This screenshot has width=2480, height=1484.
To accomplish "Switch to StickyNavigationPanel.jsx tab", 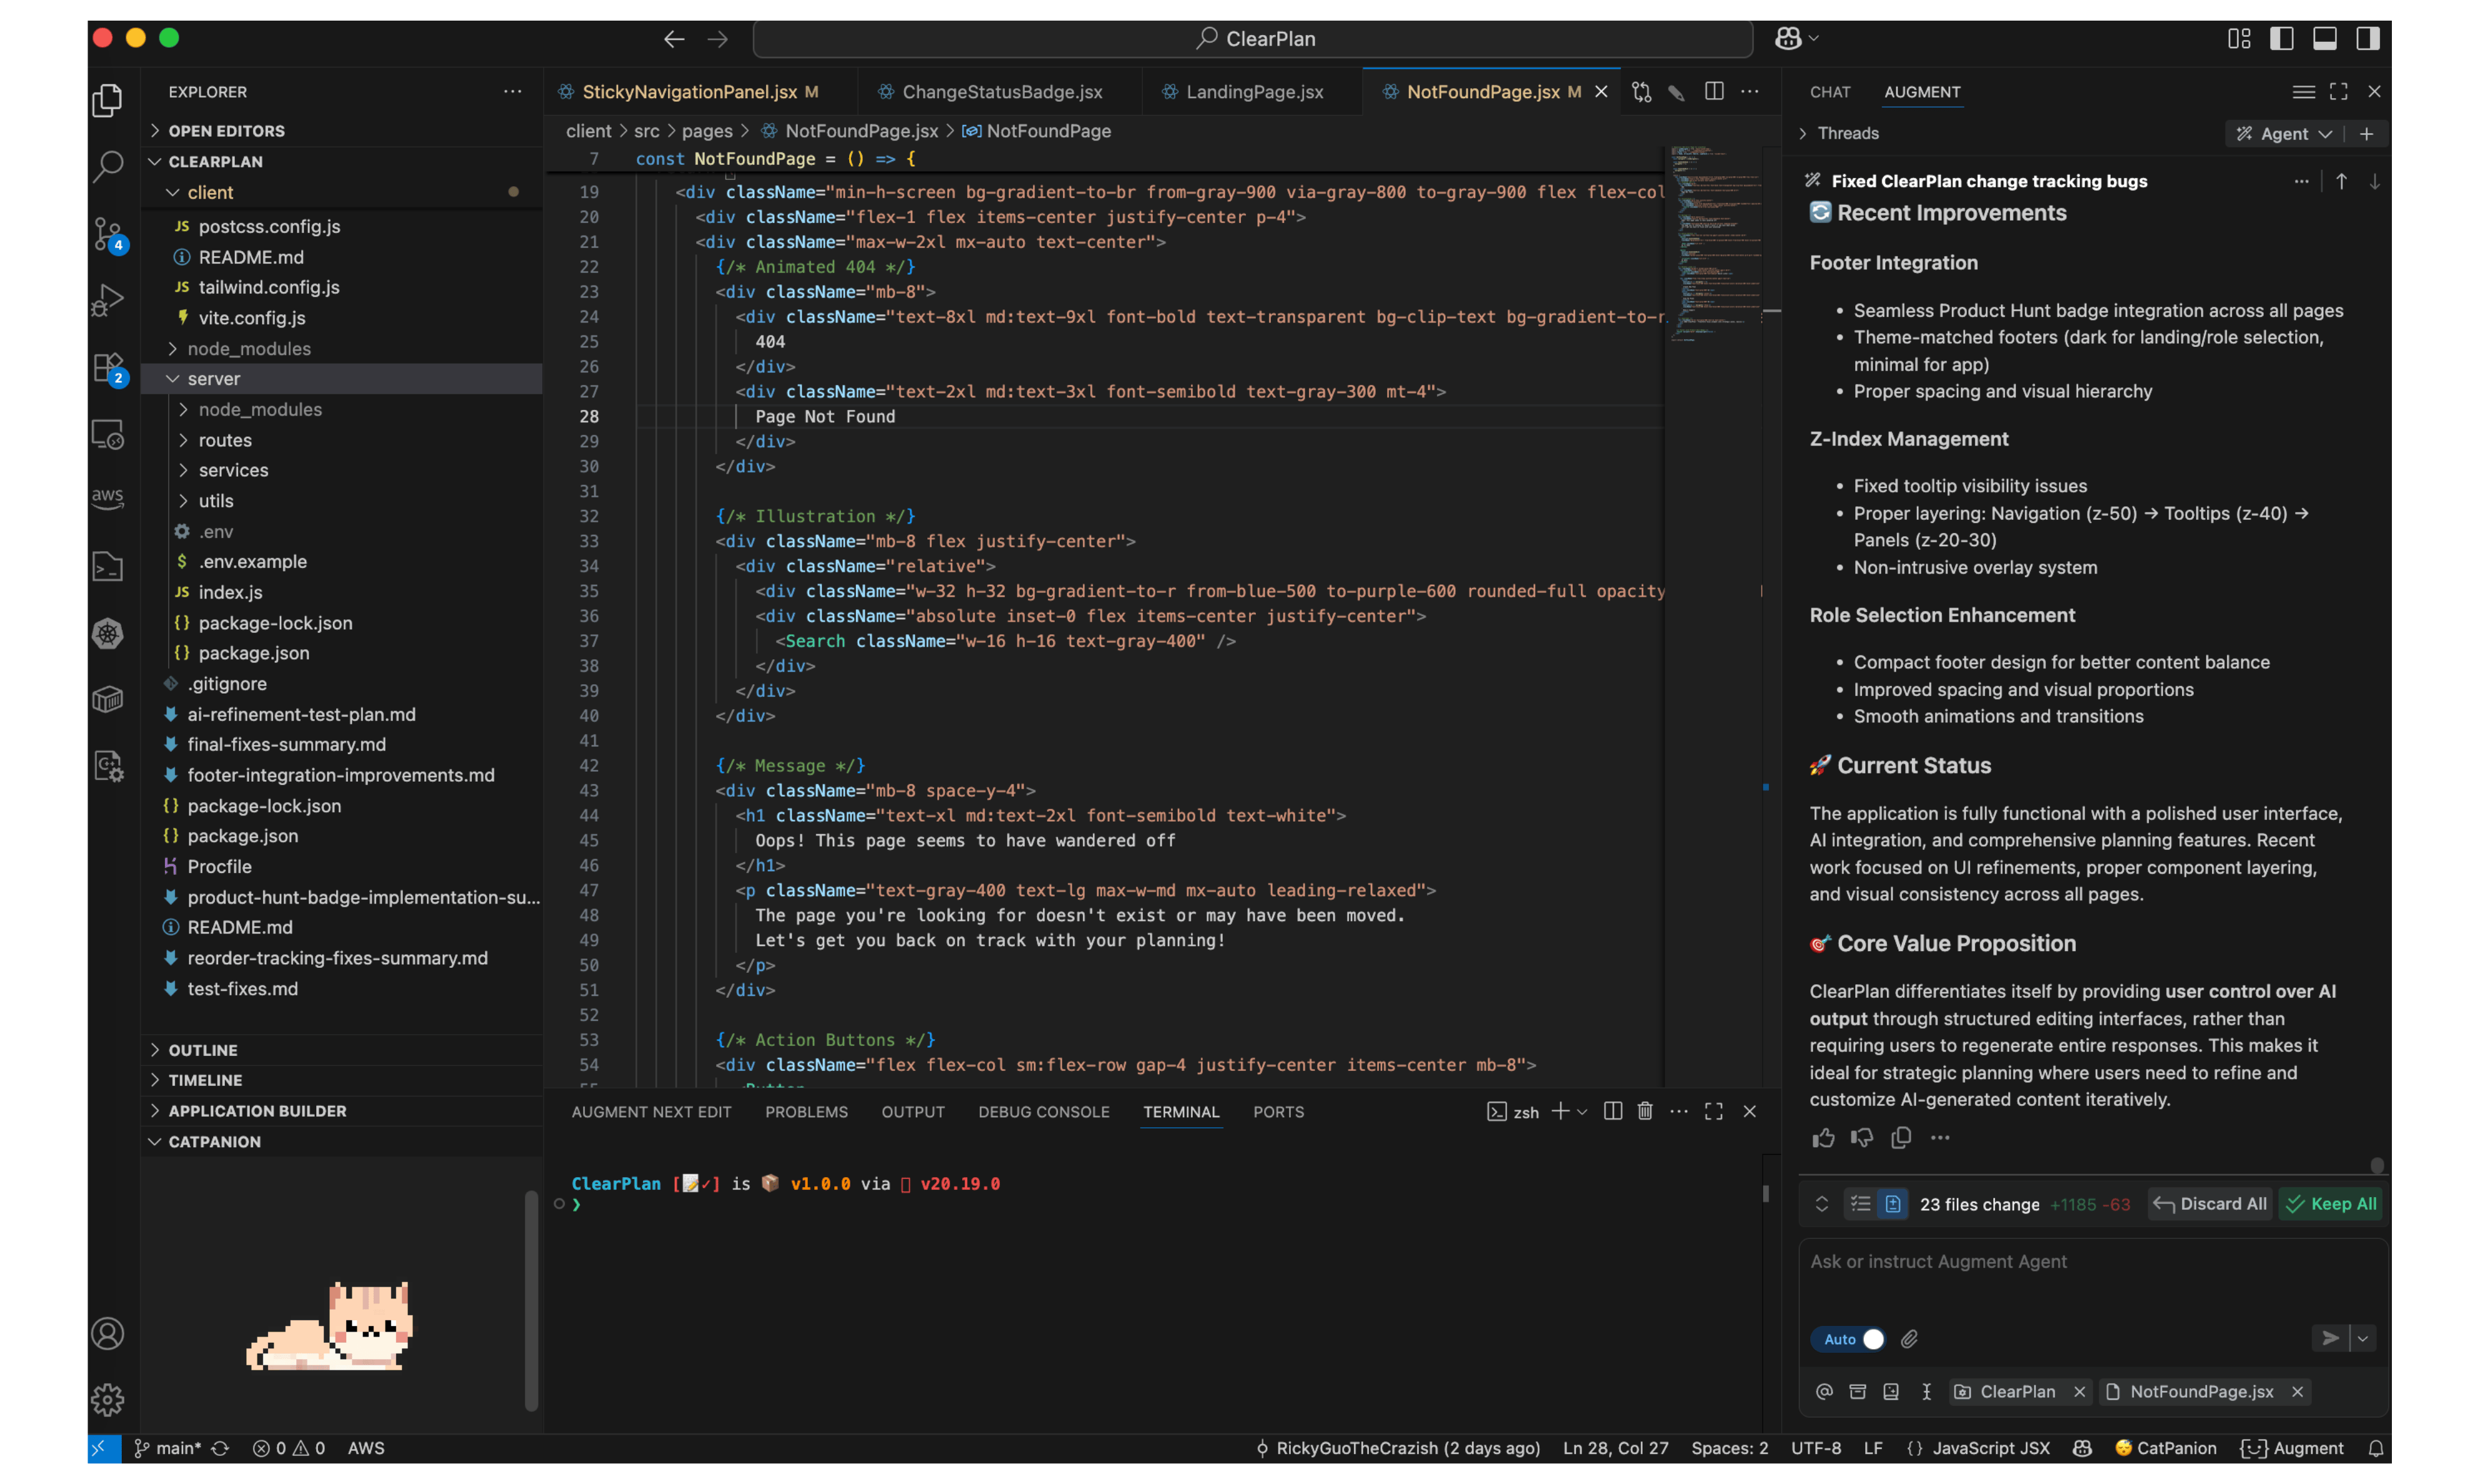I will (x=689, y=91).
